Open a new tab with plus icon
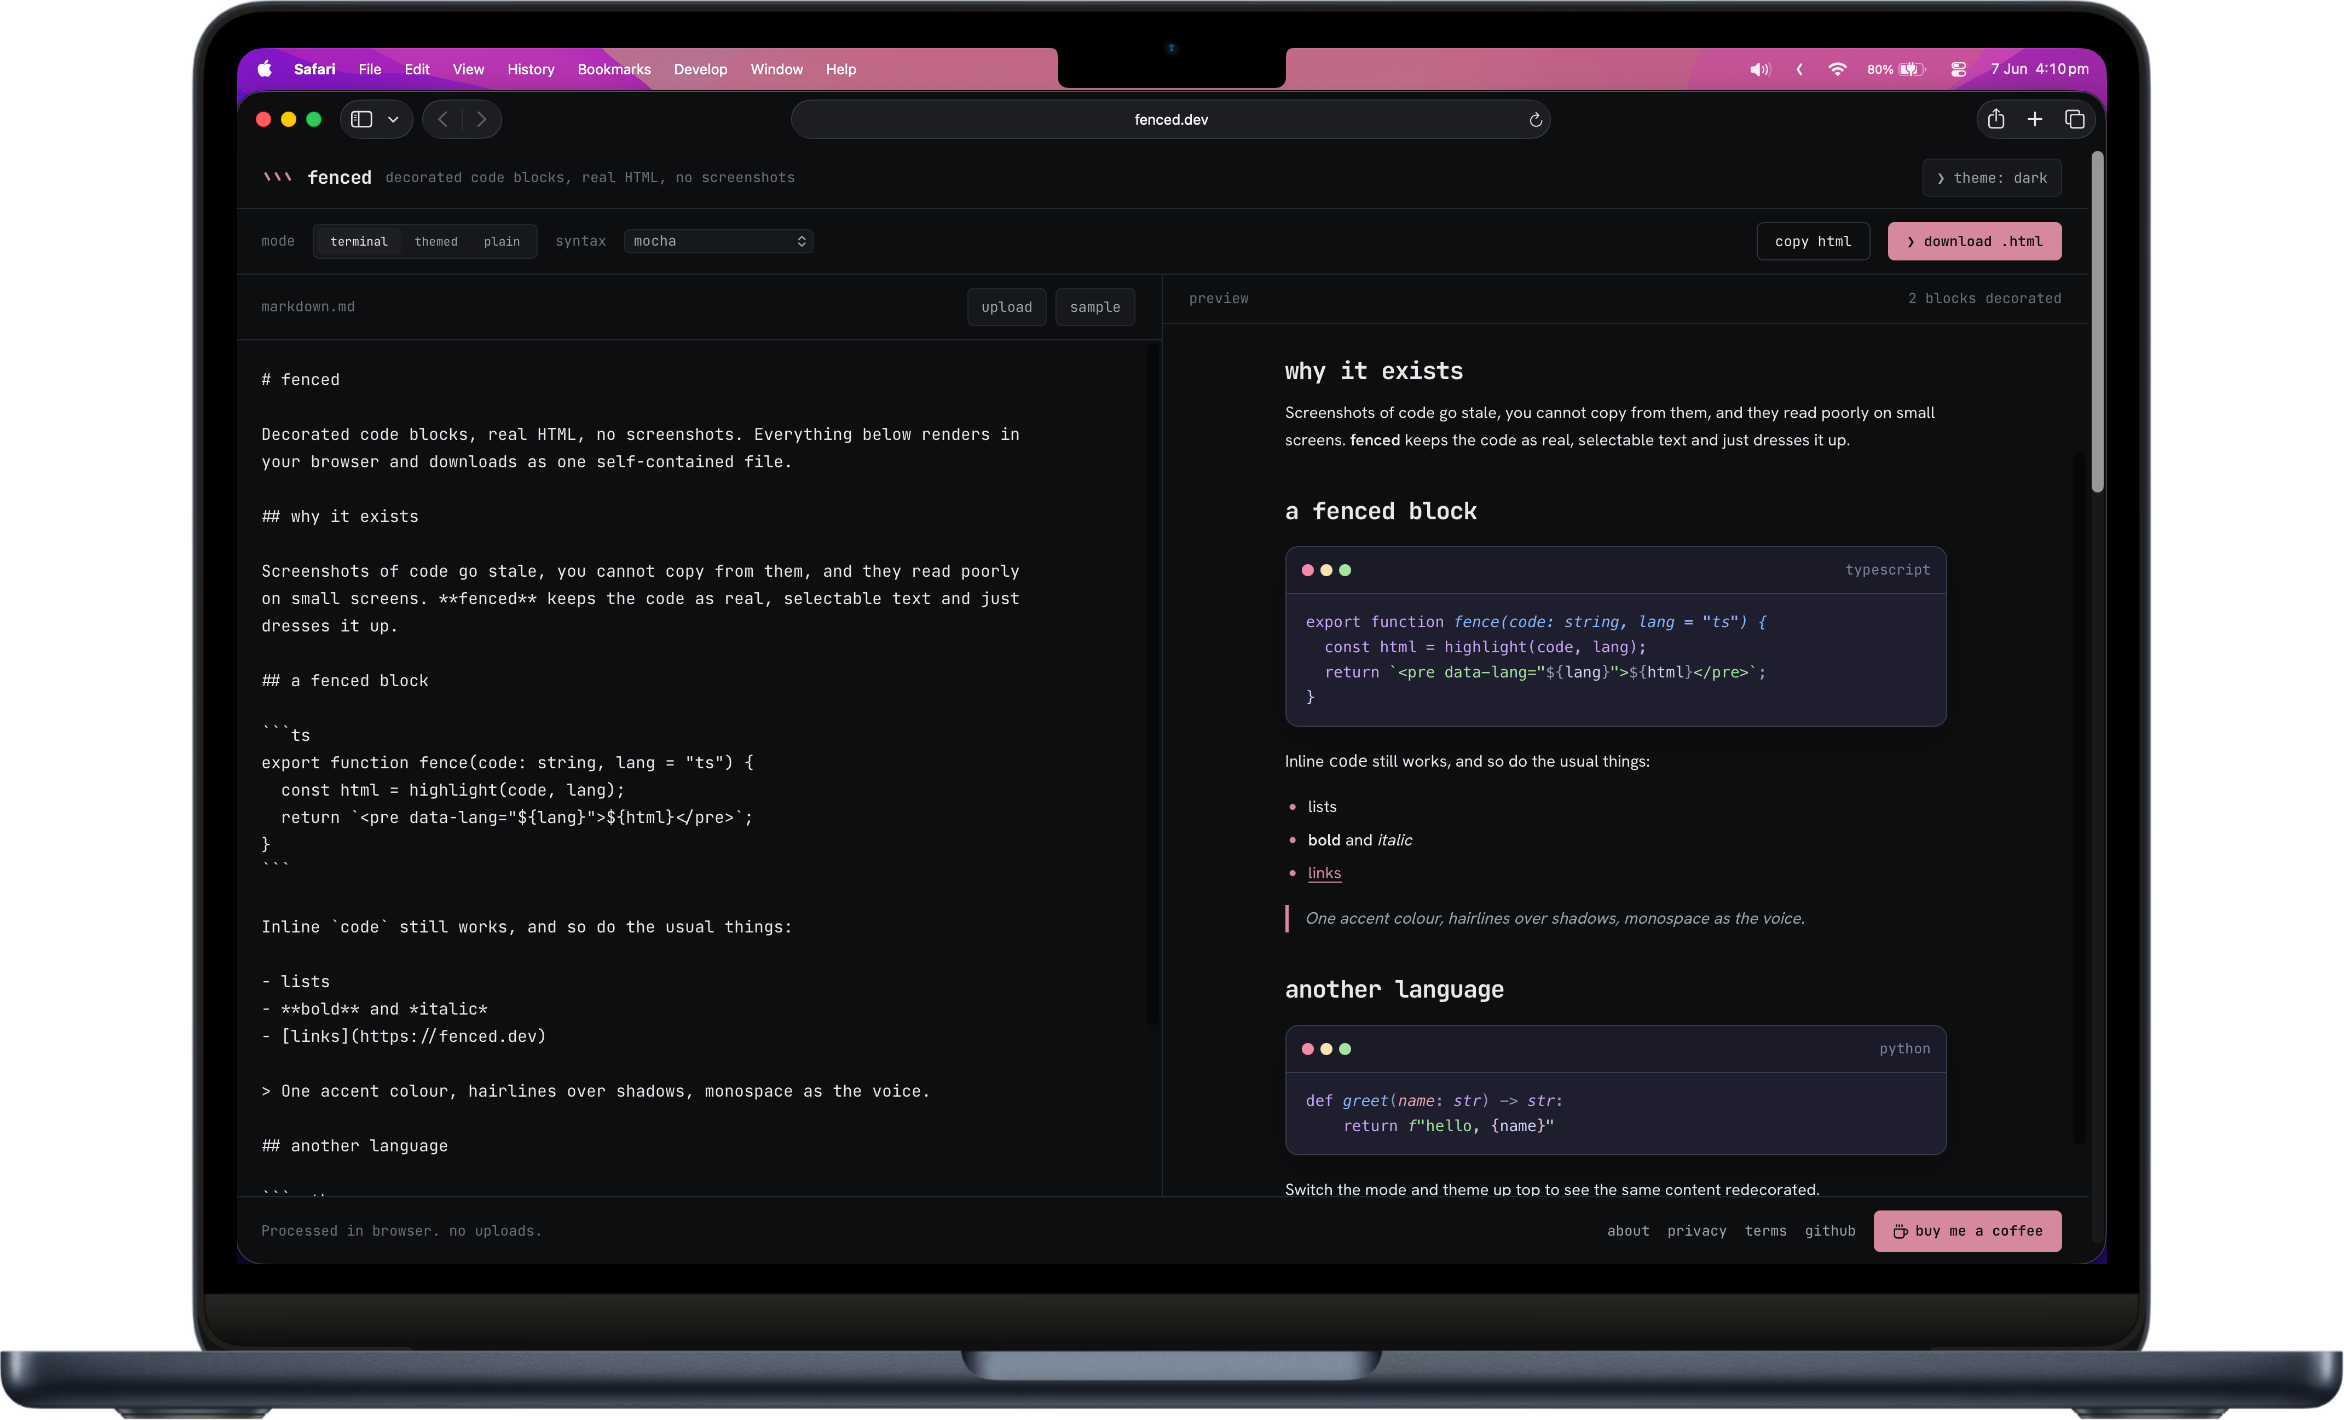2344x1420 pixels. 2034,120
